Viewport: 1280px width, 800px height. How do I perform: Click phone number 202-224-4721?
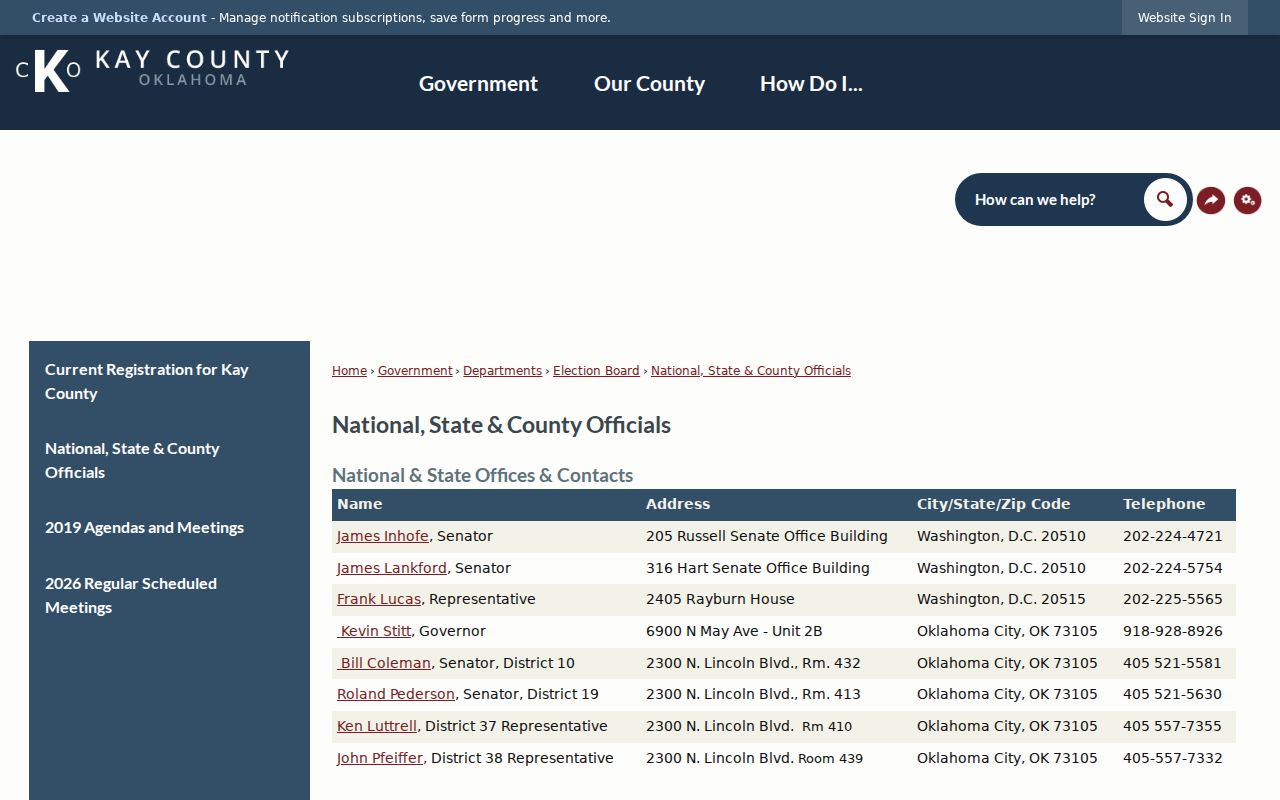1173,536
